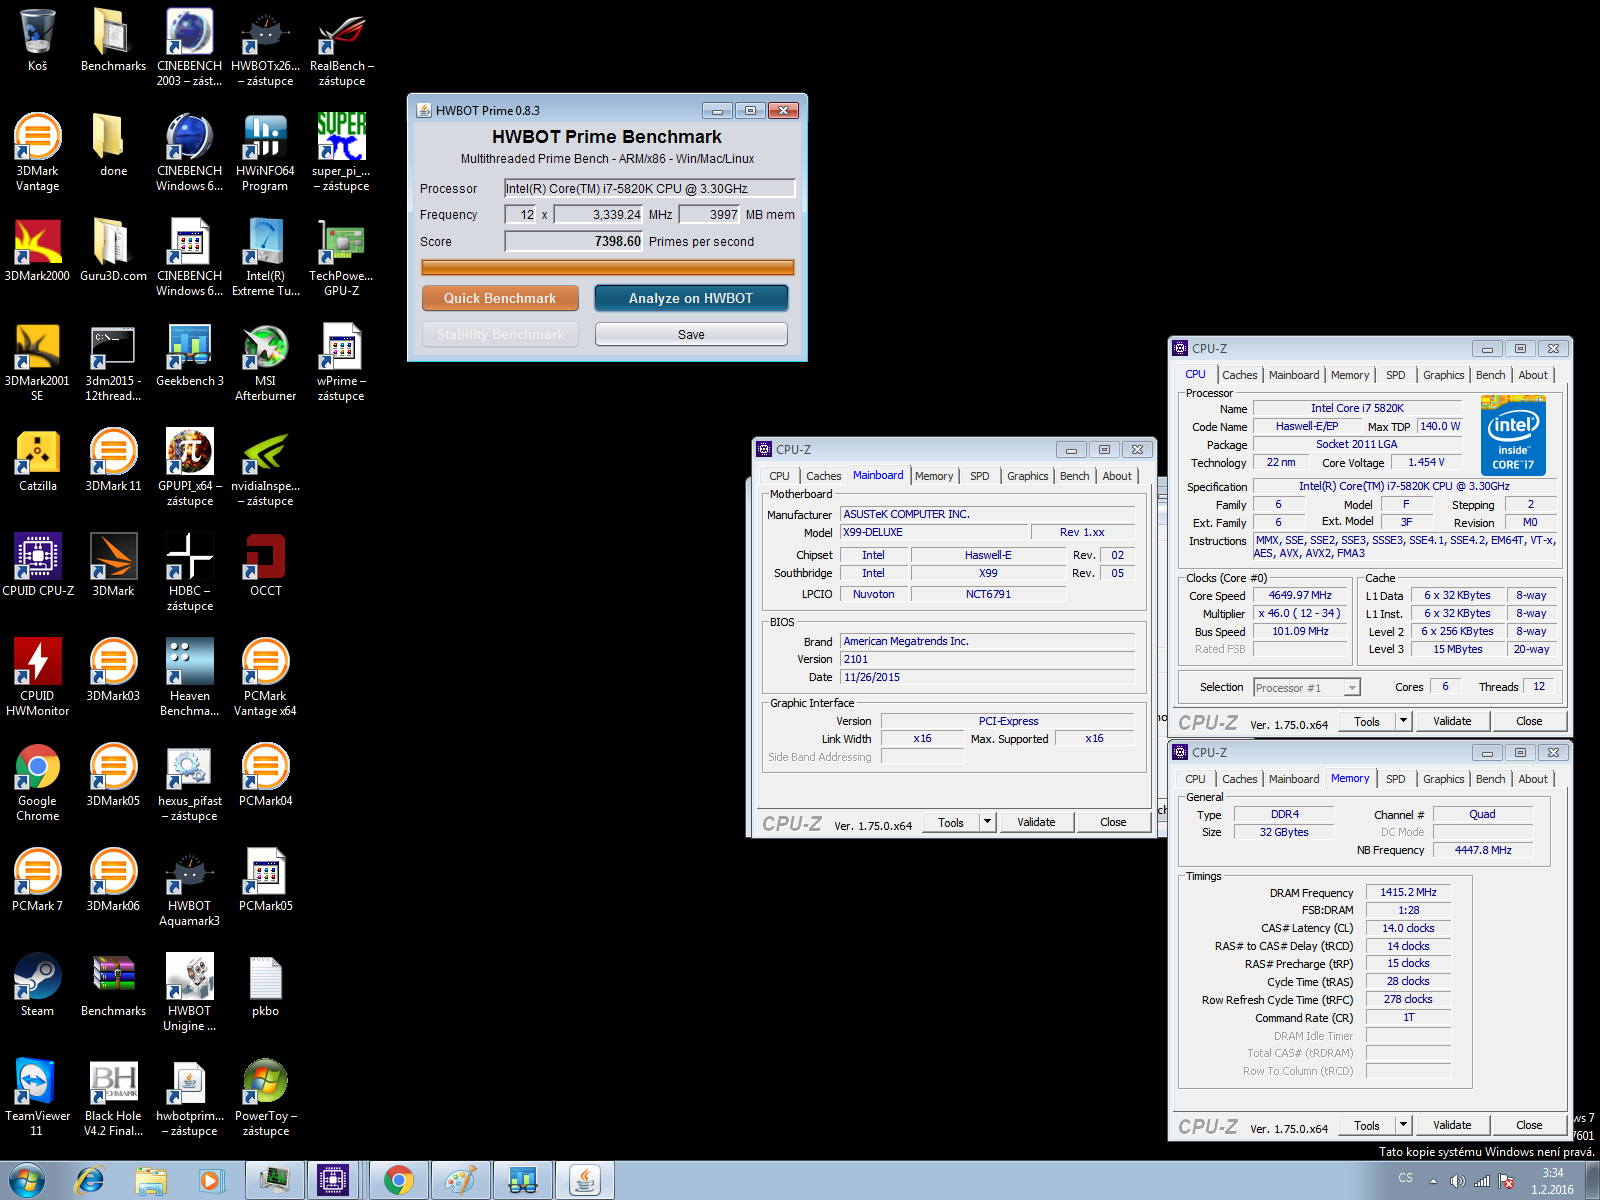The height and width of the screenshot is (1200, 1600).
Task: Open Graphics tab in CPU tab CPU-Z window
Action: pyautogui.click(x=1444, y=375)
